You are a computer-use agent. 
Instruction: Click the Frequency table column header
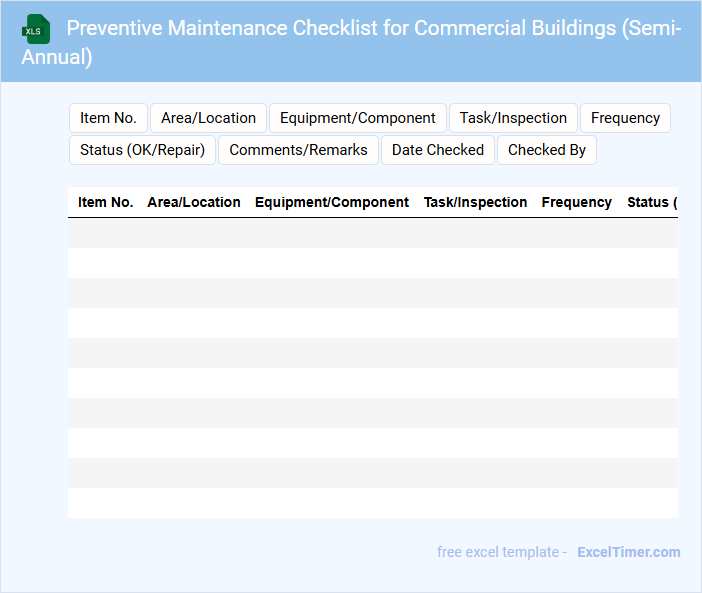click(576, 202)
